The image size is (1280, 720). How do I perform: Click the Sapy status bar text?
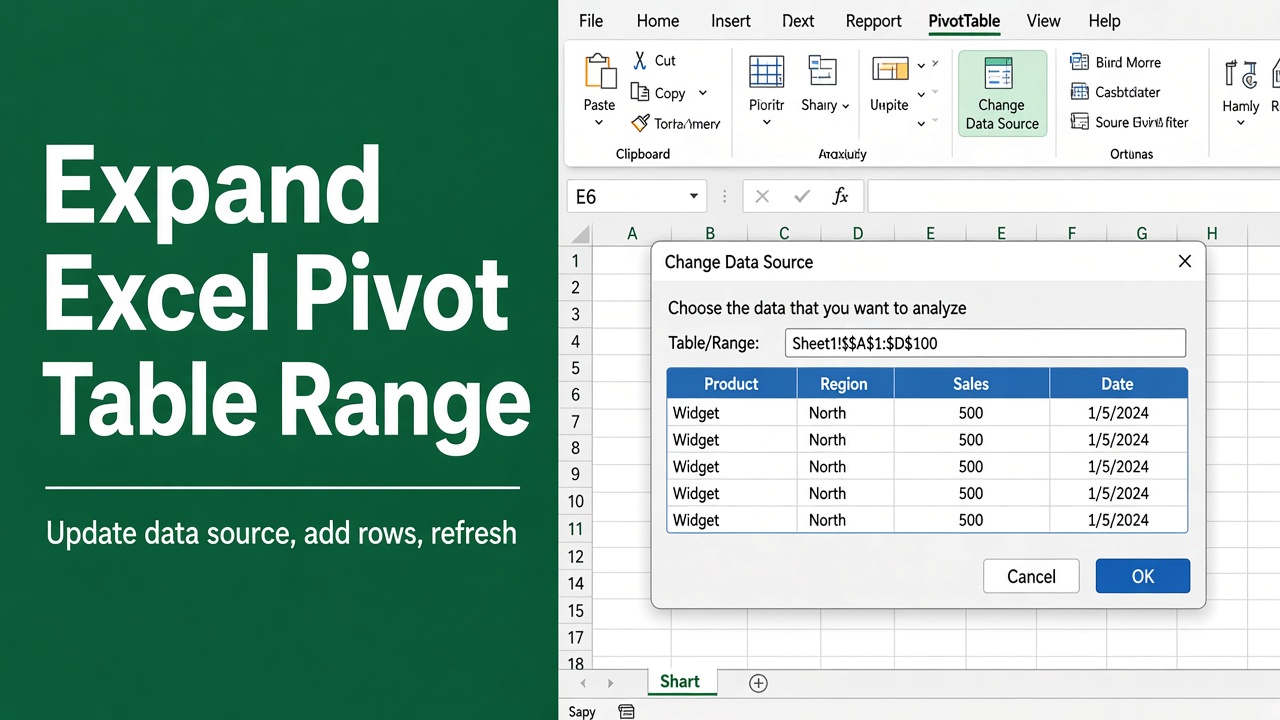(x=582, y=712)
